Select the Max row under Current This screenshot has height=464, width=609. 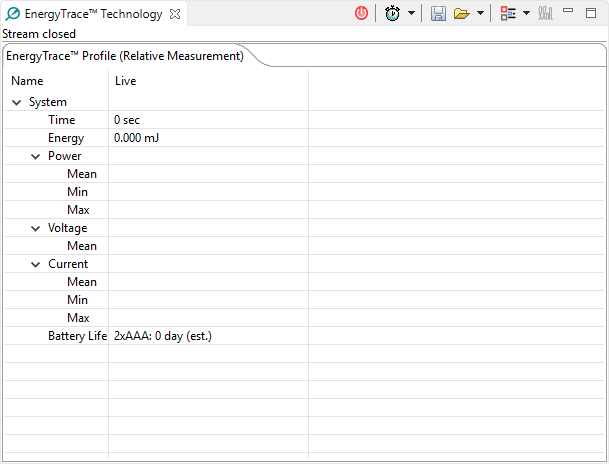pos(304,318)
